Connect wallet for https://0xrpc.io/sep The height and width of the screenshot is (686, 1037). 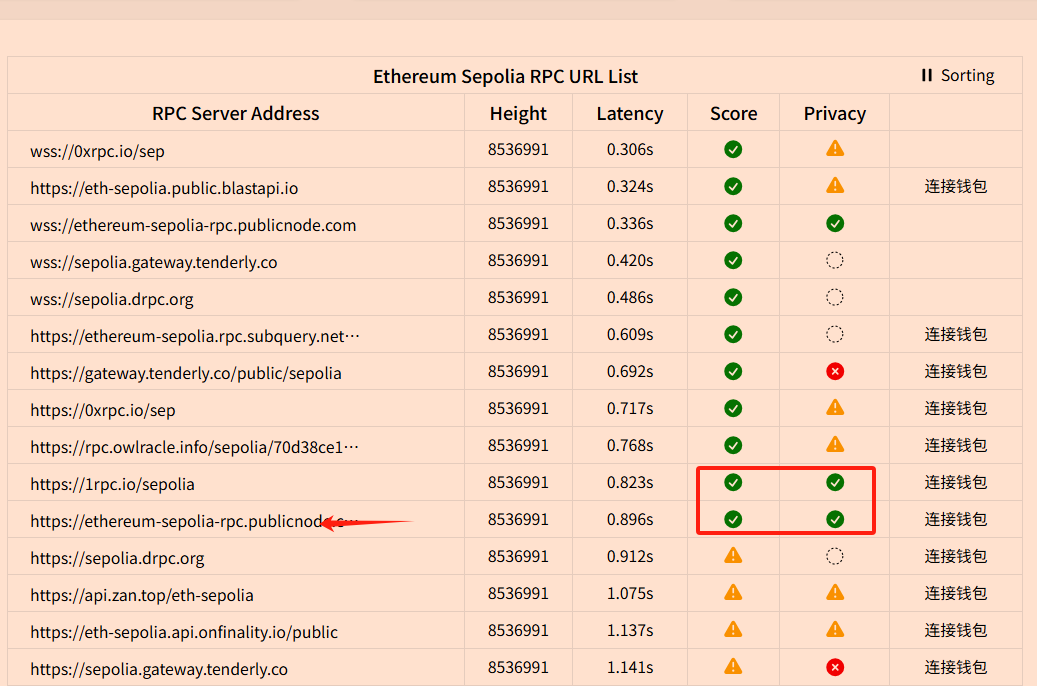(x=956, y=409)
